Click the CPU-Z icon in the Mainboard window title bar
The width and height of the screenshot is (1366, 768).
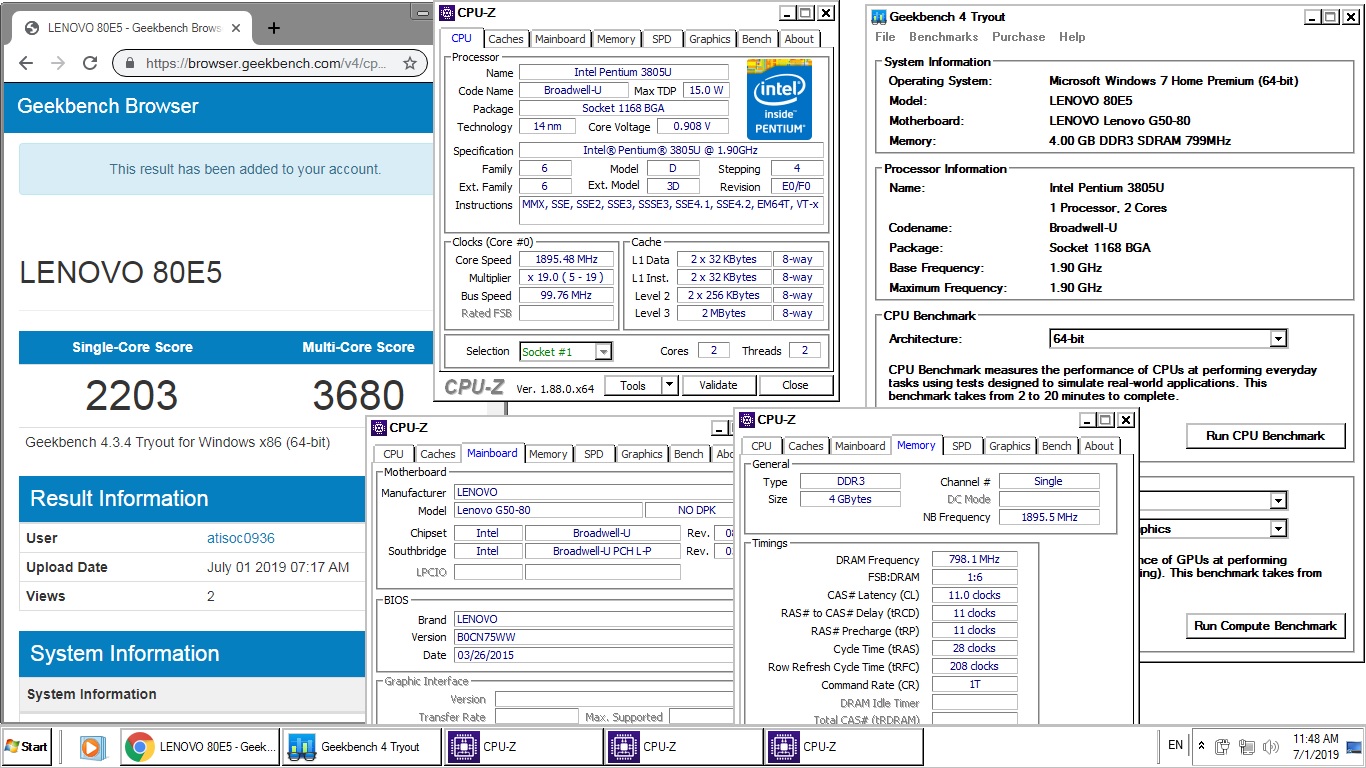click(379, 428)
